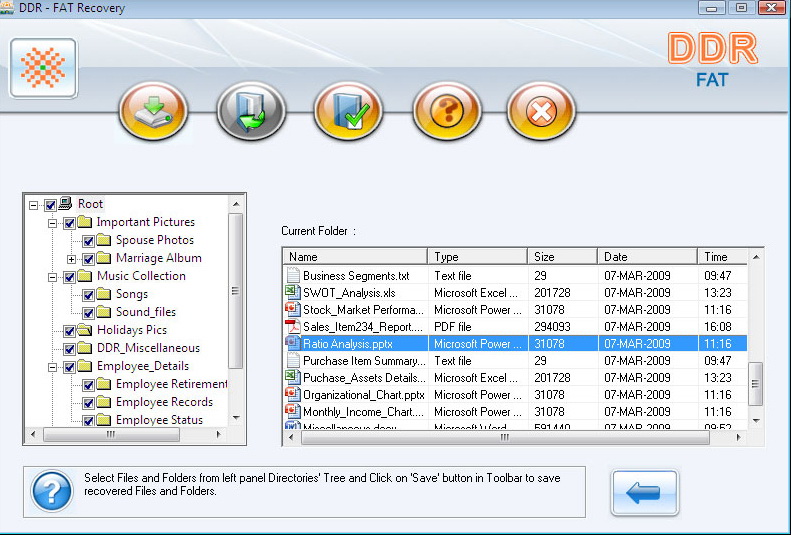Screen dimensions: 791x535
Task: Click the PDF icon of Sales_Item234_Report
Action: coord(292,326)
